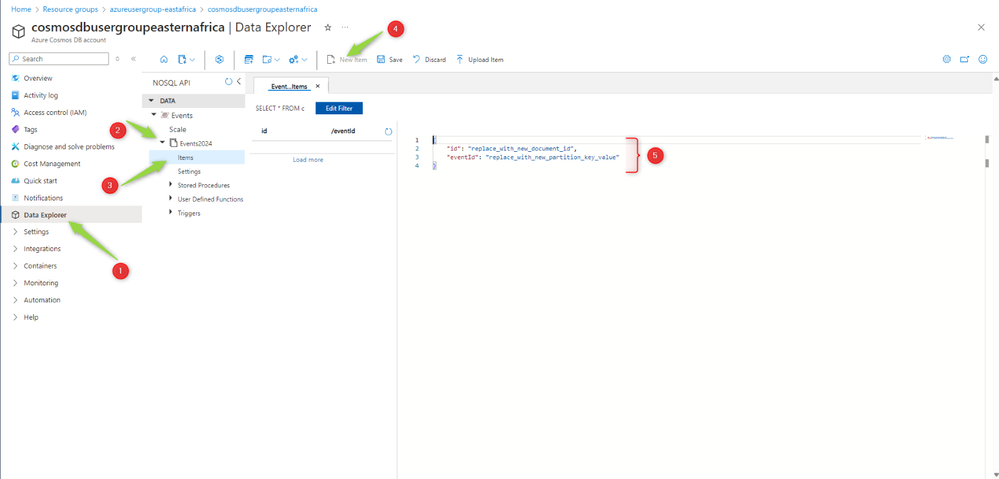Open Cost Management in sidebar

(52, 164)
